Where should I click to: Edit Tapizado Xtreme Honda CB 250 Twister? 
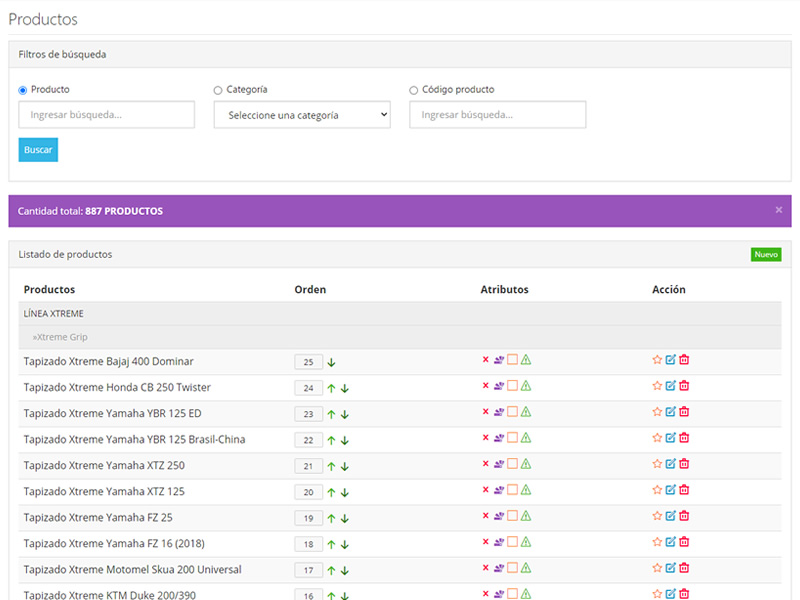point(671,386)
